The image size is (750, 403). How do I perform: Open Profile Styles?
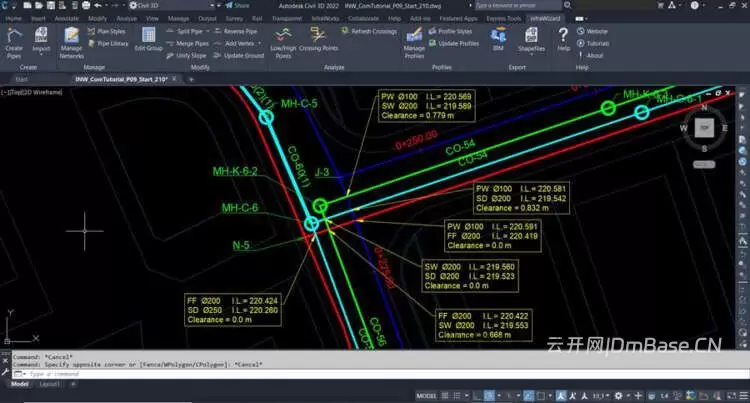coord(450,31)
